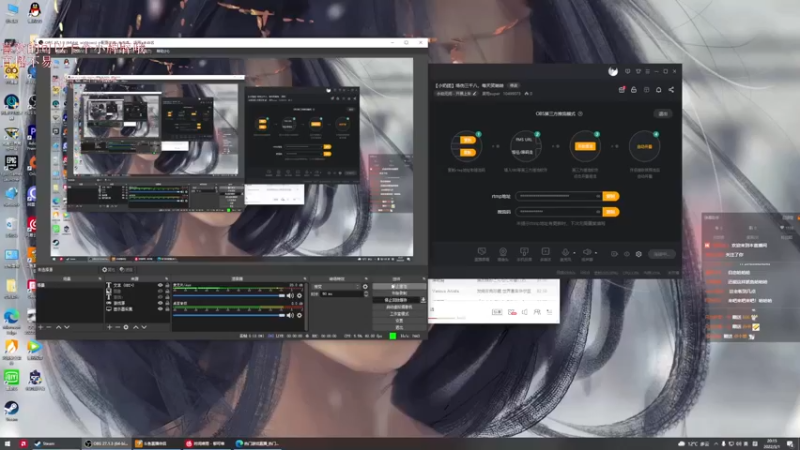Adjust desktop audio volume slider
Screen dimensions: 800x450
coord(229,315)
